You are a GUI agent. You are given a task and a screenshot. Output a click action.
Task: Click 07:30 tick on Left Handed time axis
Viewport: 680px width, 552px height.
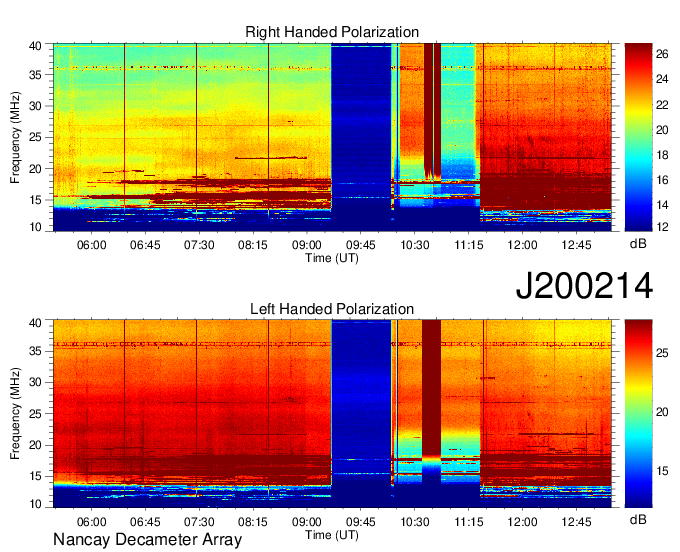(x=199, y=522)
